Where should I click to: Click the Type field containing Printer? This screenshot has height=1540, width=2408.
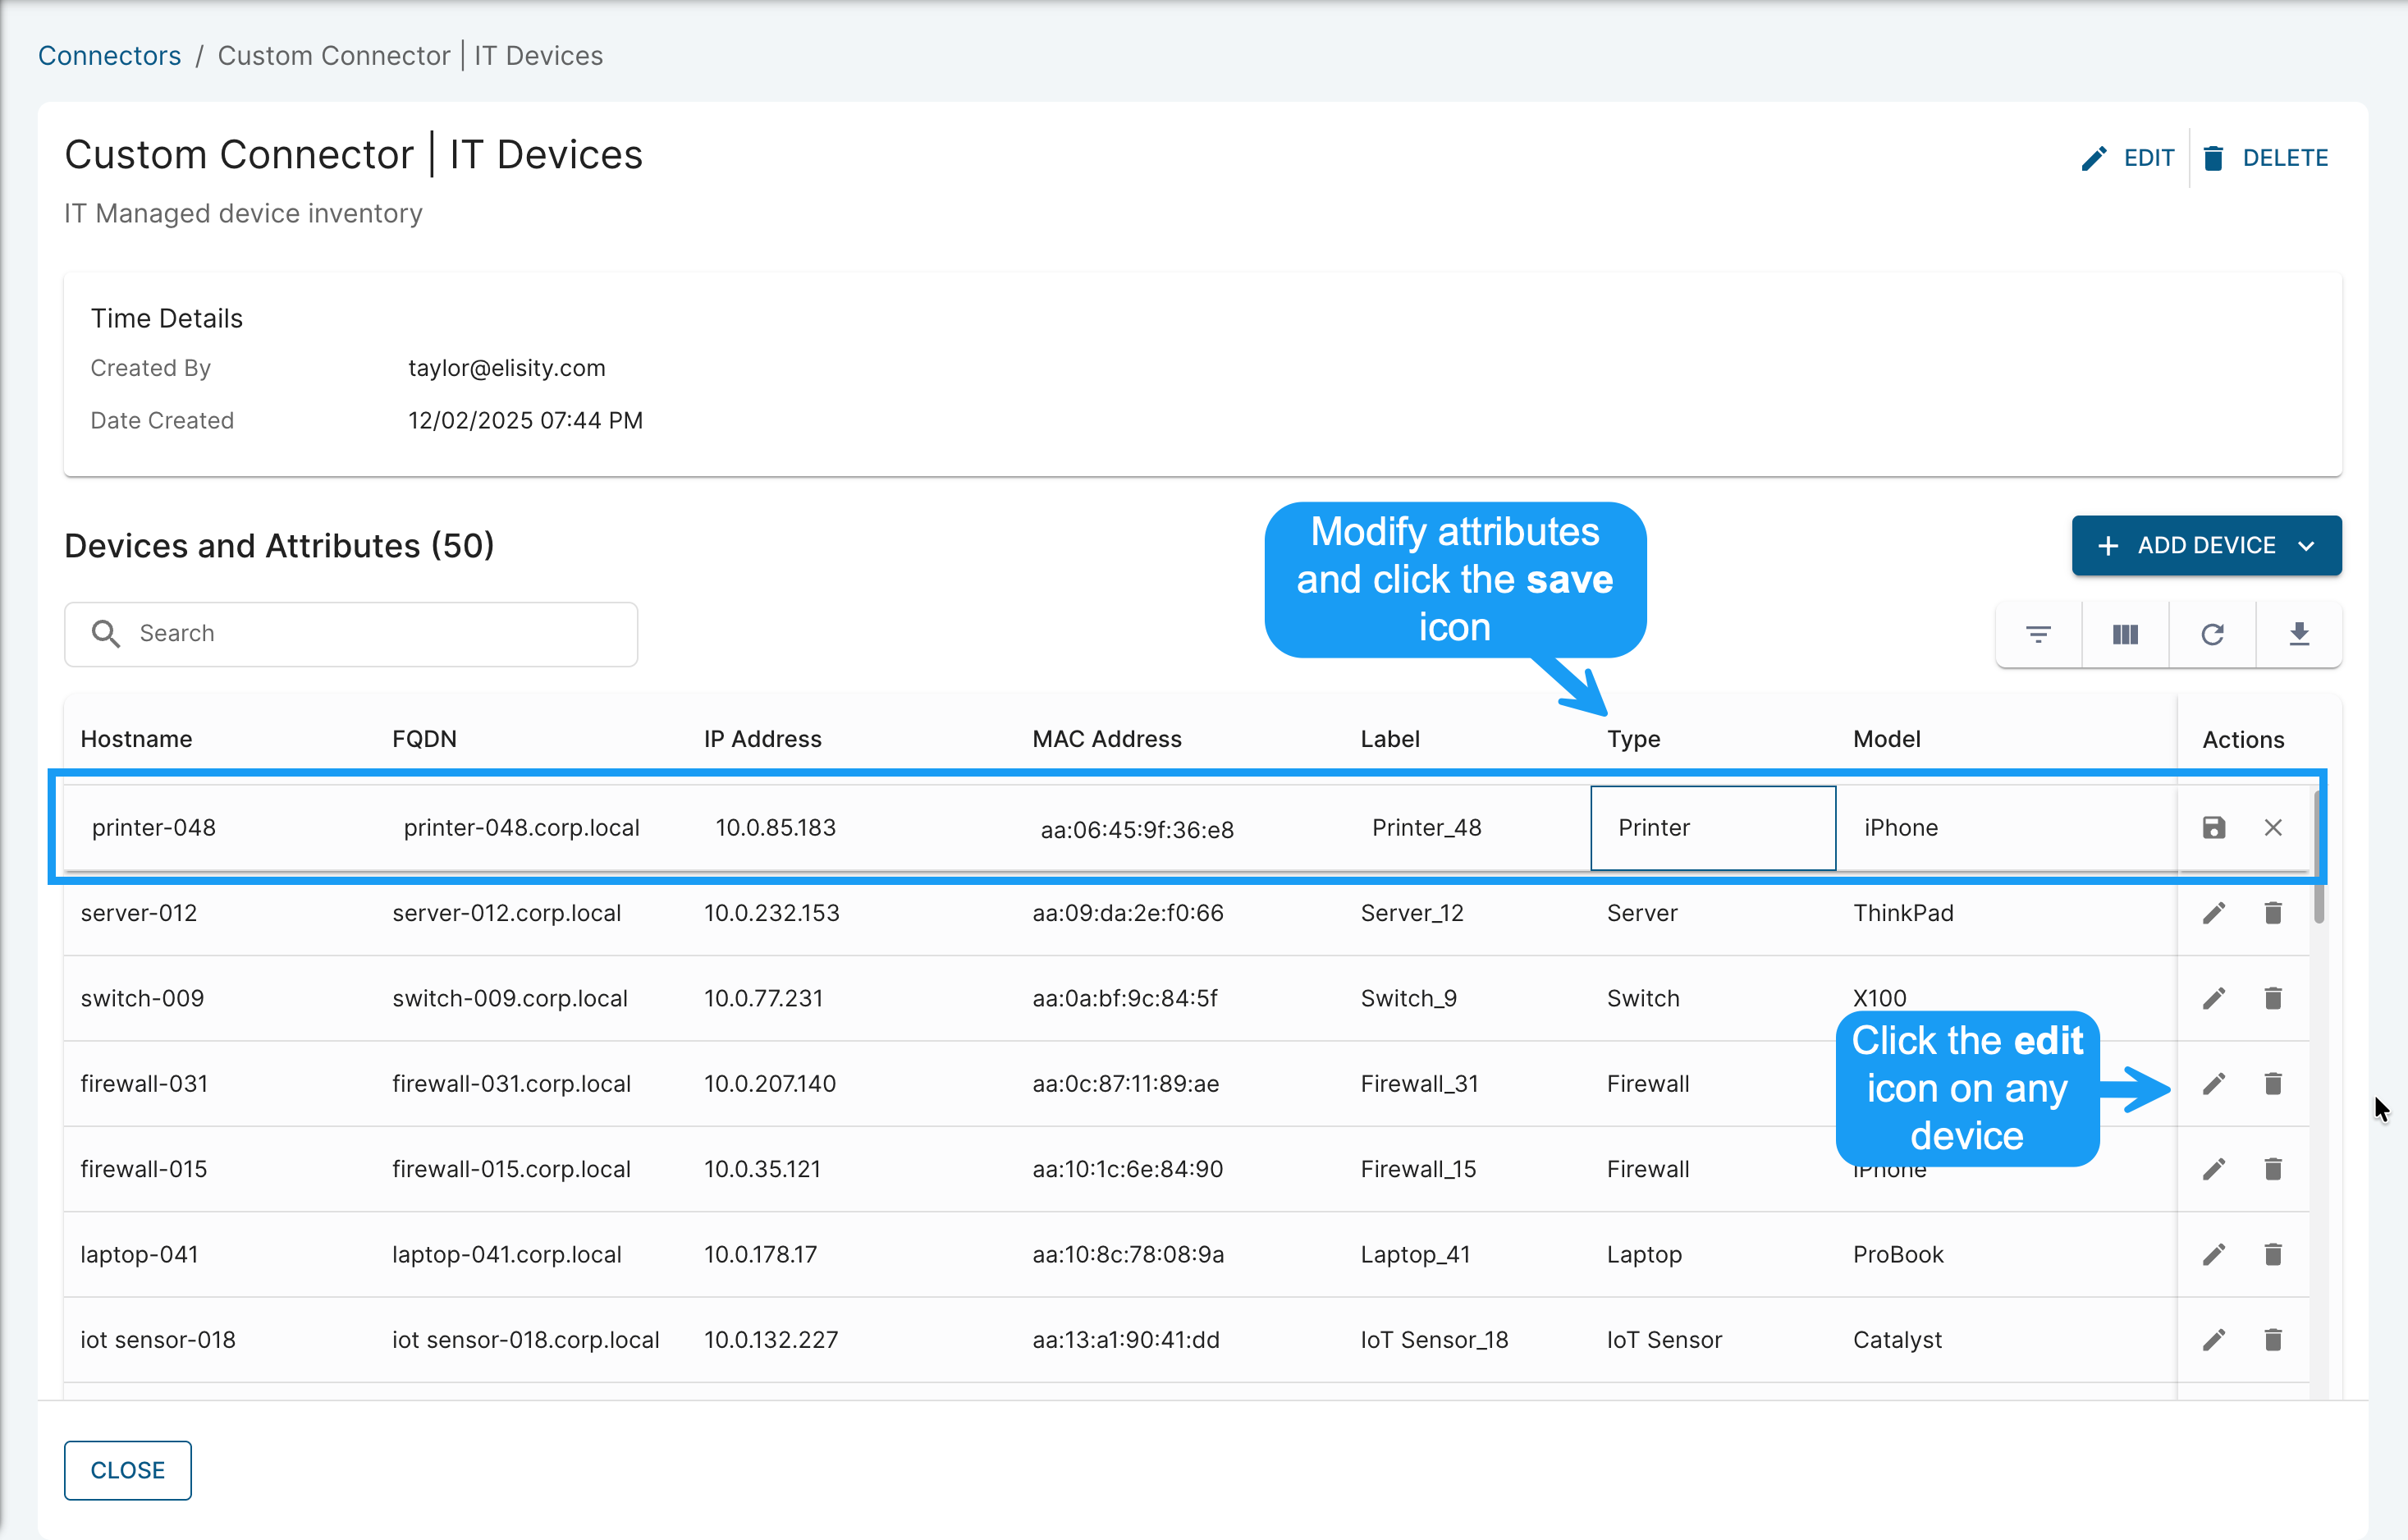[1713, 828]
